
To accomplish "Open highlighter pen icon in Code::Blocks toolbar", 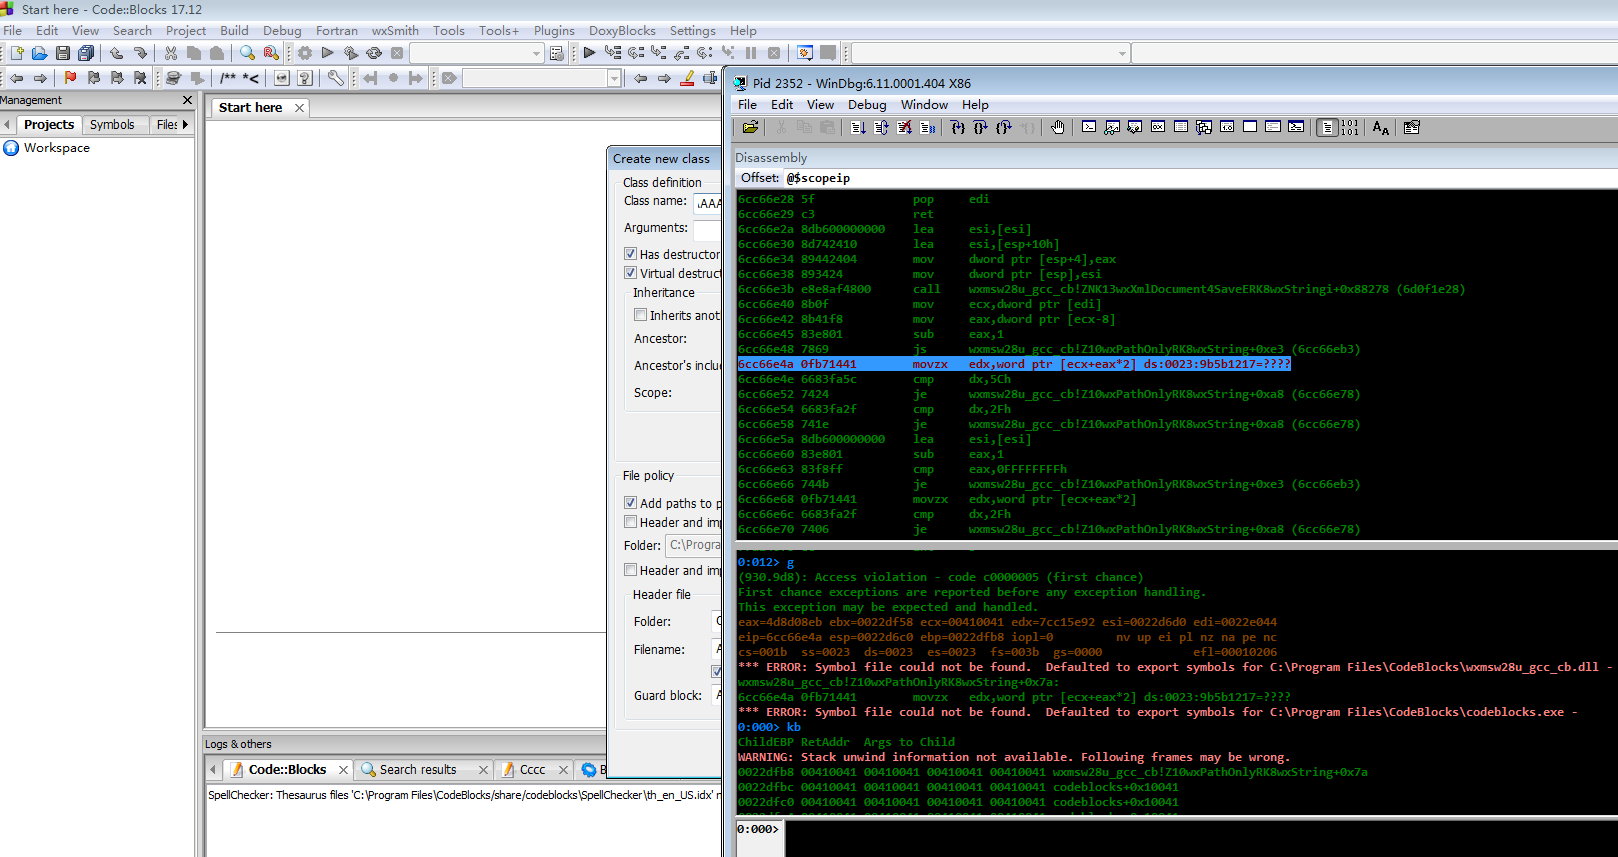I will (687, 78).
